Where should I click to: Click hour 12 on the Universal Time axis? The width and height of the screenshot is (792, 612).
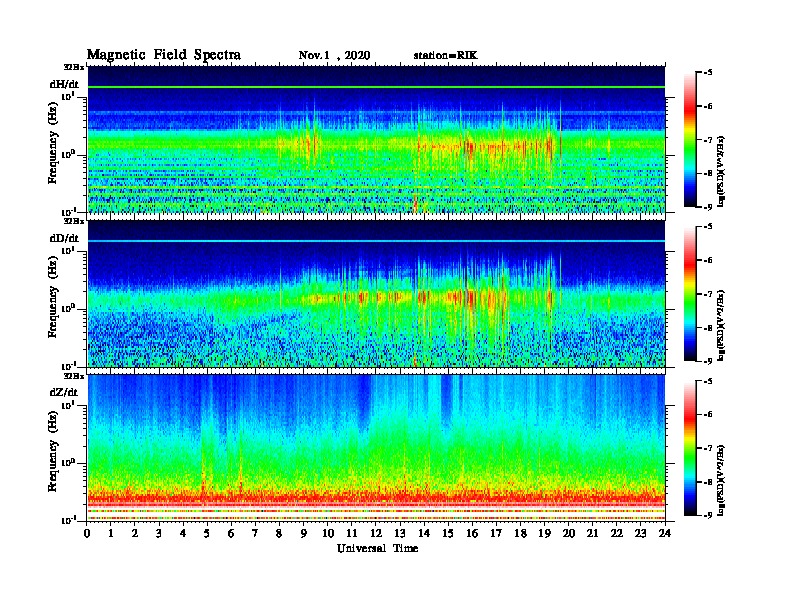click(376, 534)
